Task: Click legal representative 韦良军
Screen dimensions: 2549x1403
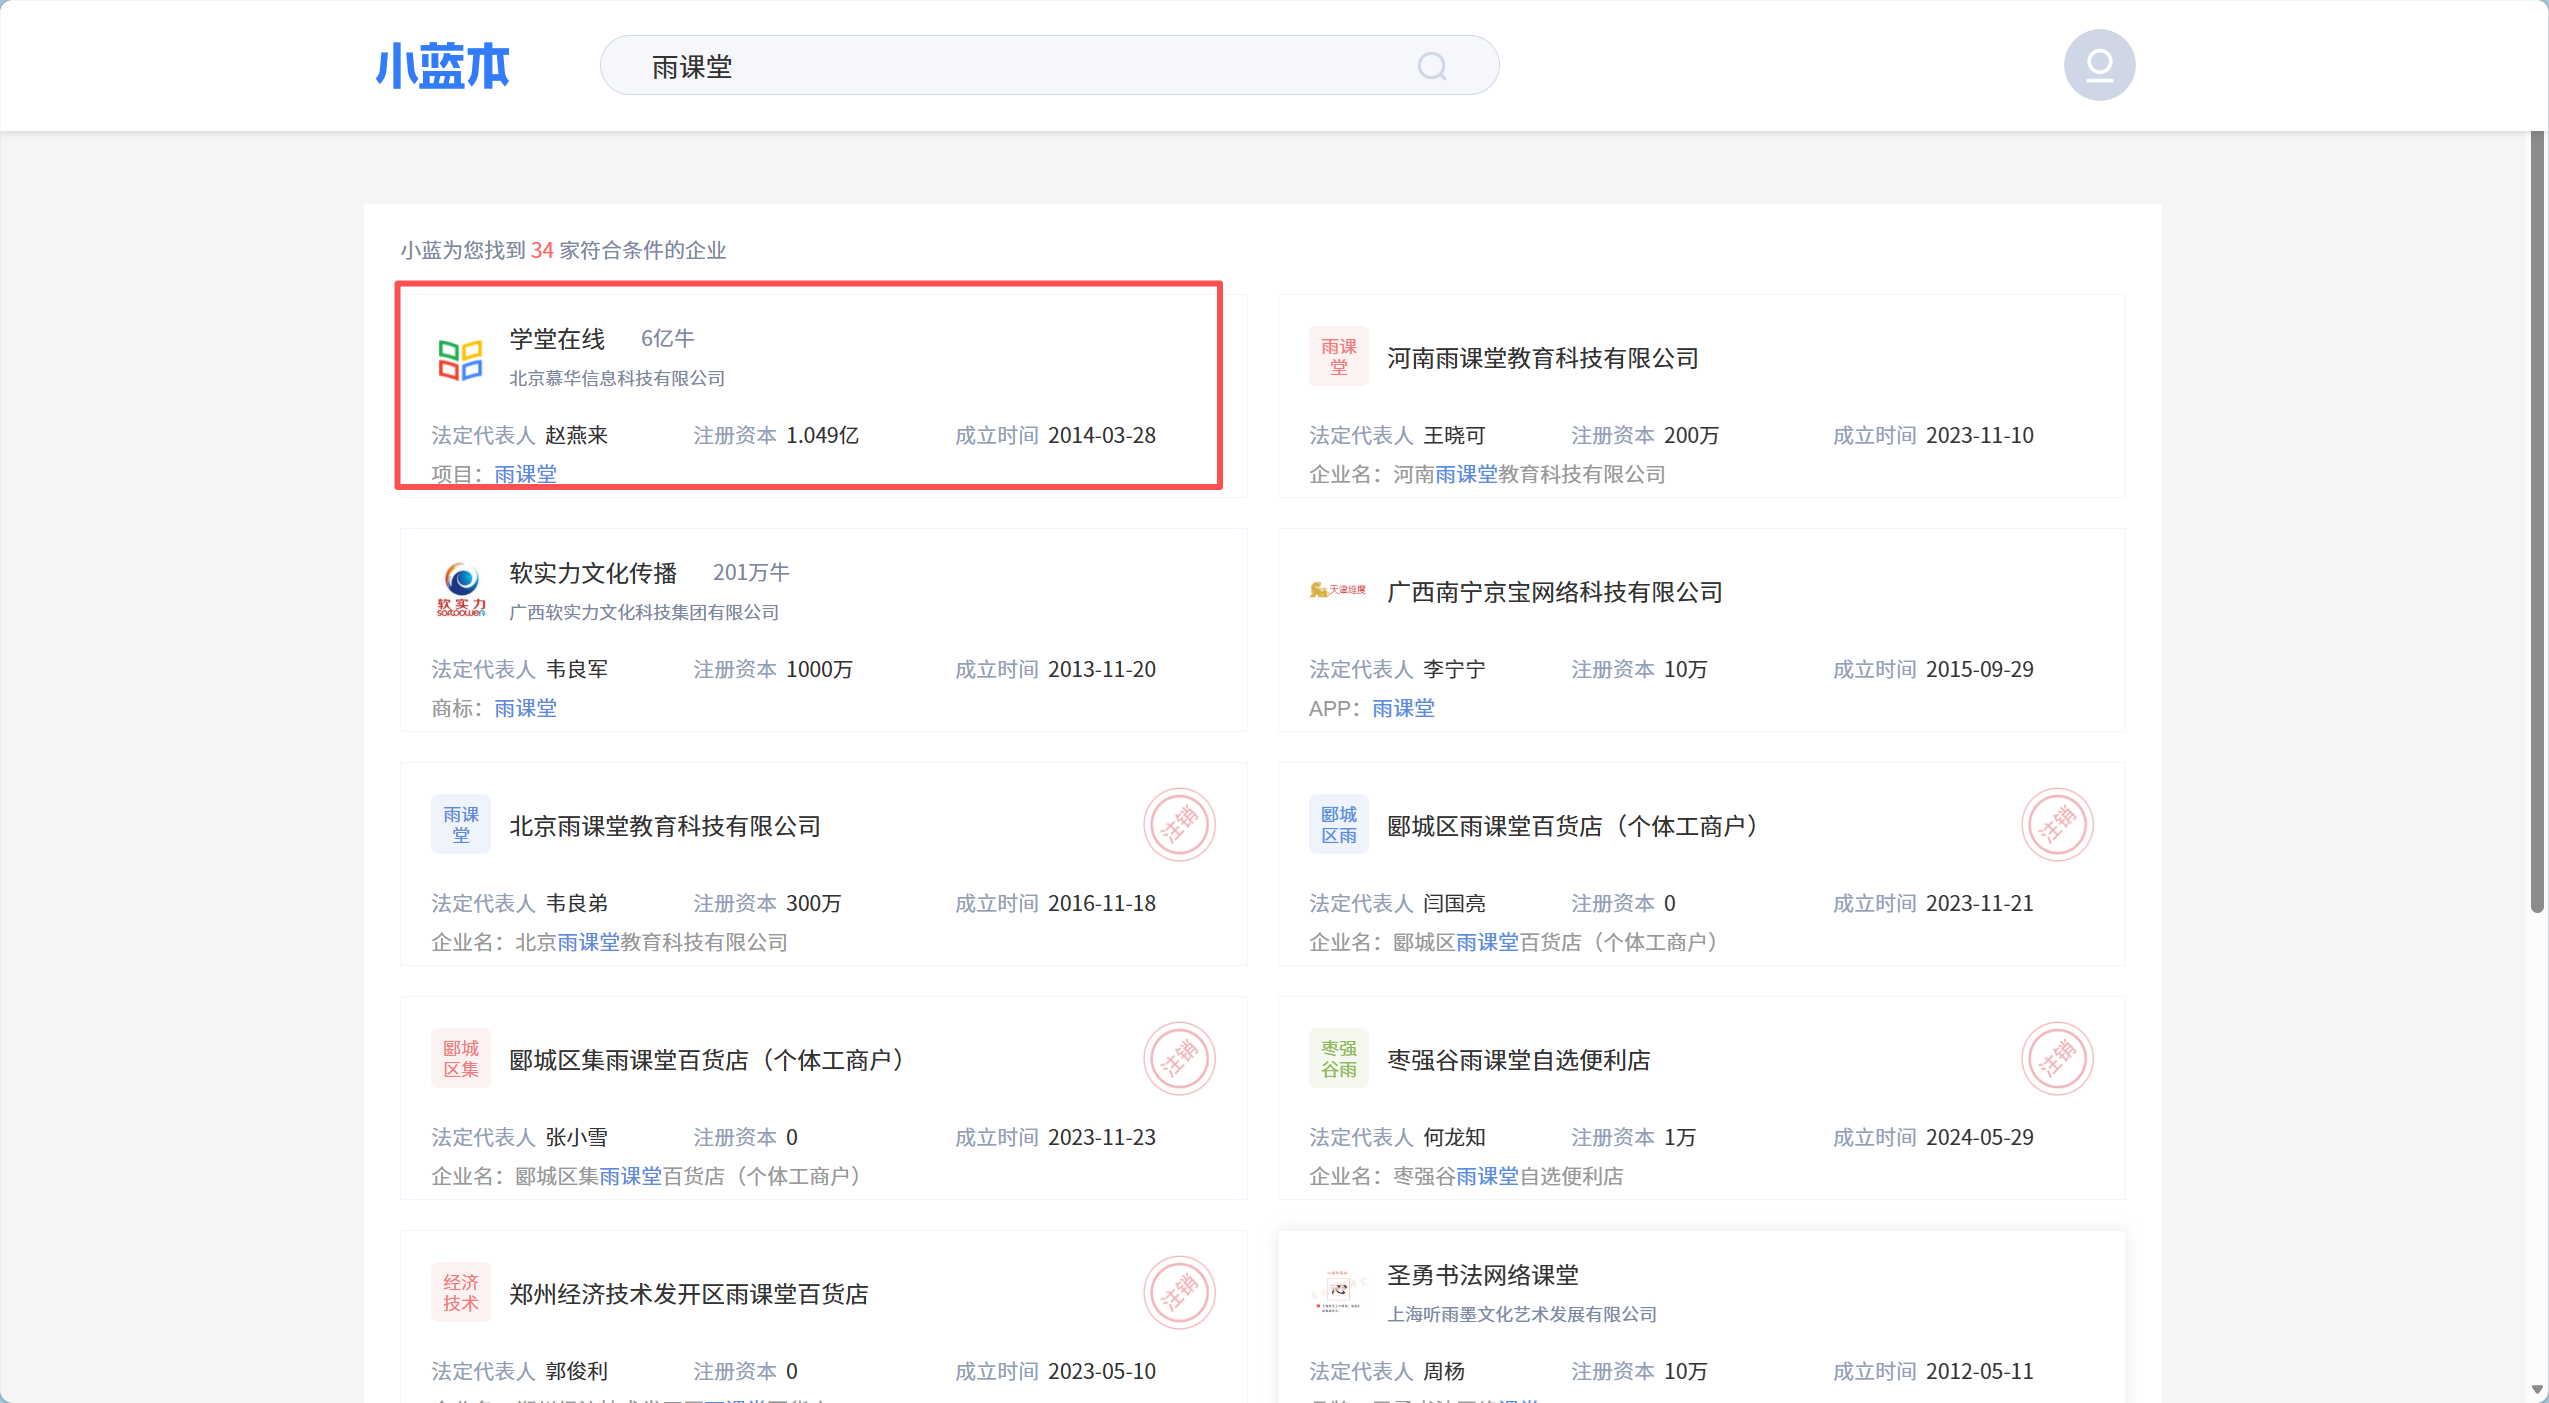Action: [577, 669]
